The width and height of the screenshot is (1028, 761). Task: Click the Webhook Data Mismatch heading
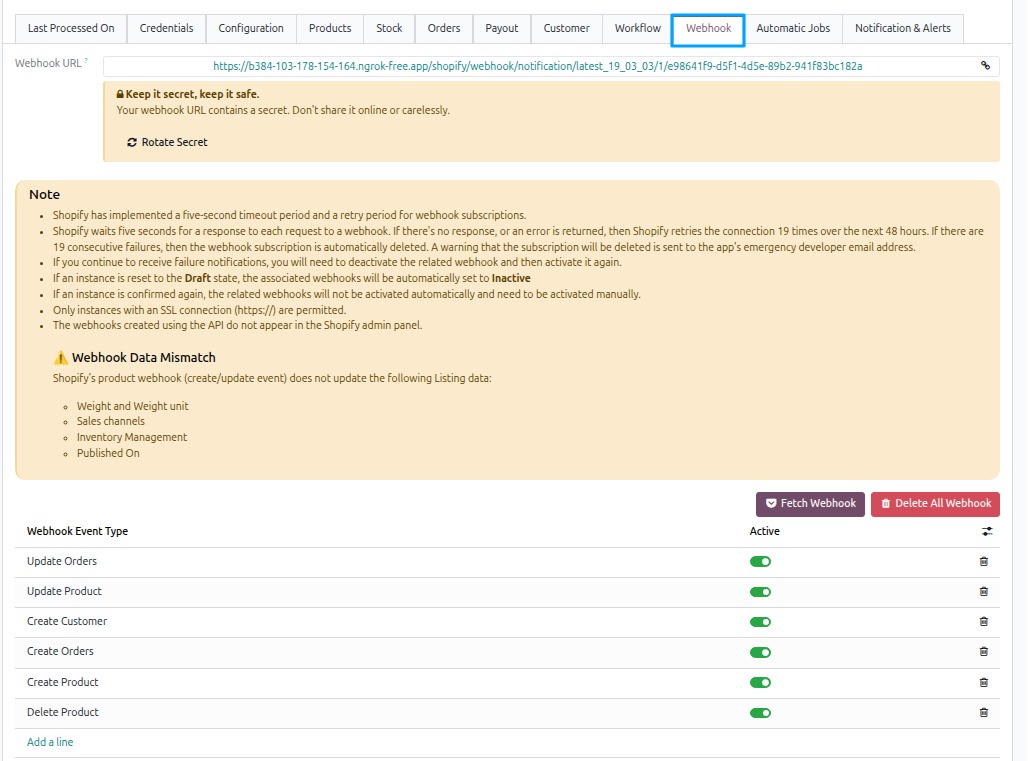point(144,358)
